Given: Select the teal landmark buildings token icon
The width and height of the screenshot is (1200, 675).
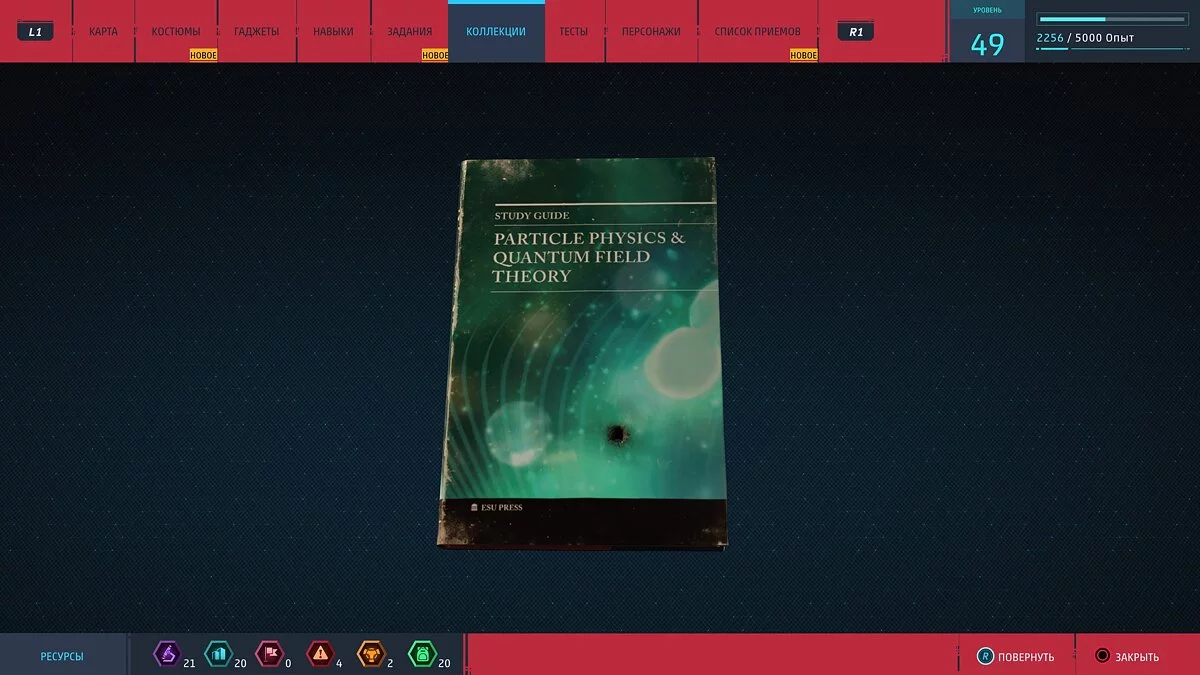Looking at the screenshot, I should (217, 655).
